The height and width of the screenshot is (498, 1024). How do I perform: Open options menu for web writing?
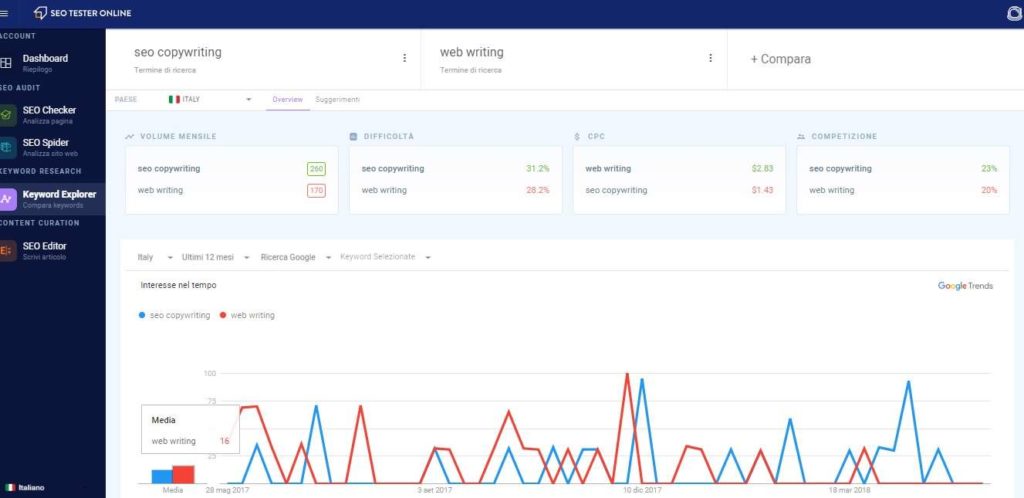point(710,58)
